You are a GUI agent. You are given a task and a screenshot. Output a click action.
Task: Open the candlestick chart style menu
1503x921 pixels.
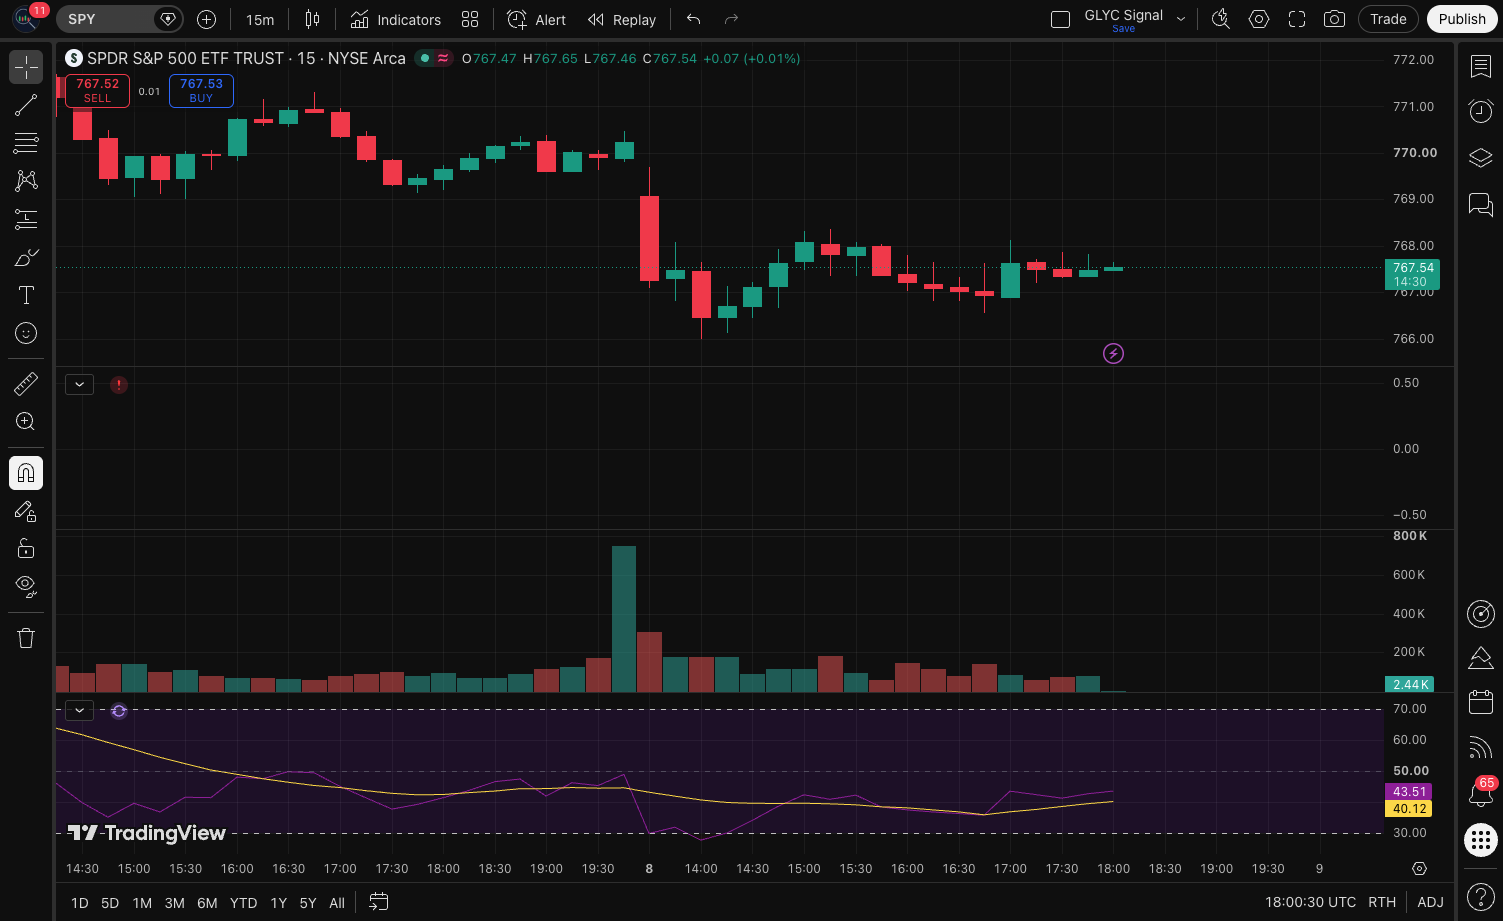(x=312, y=19)
